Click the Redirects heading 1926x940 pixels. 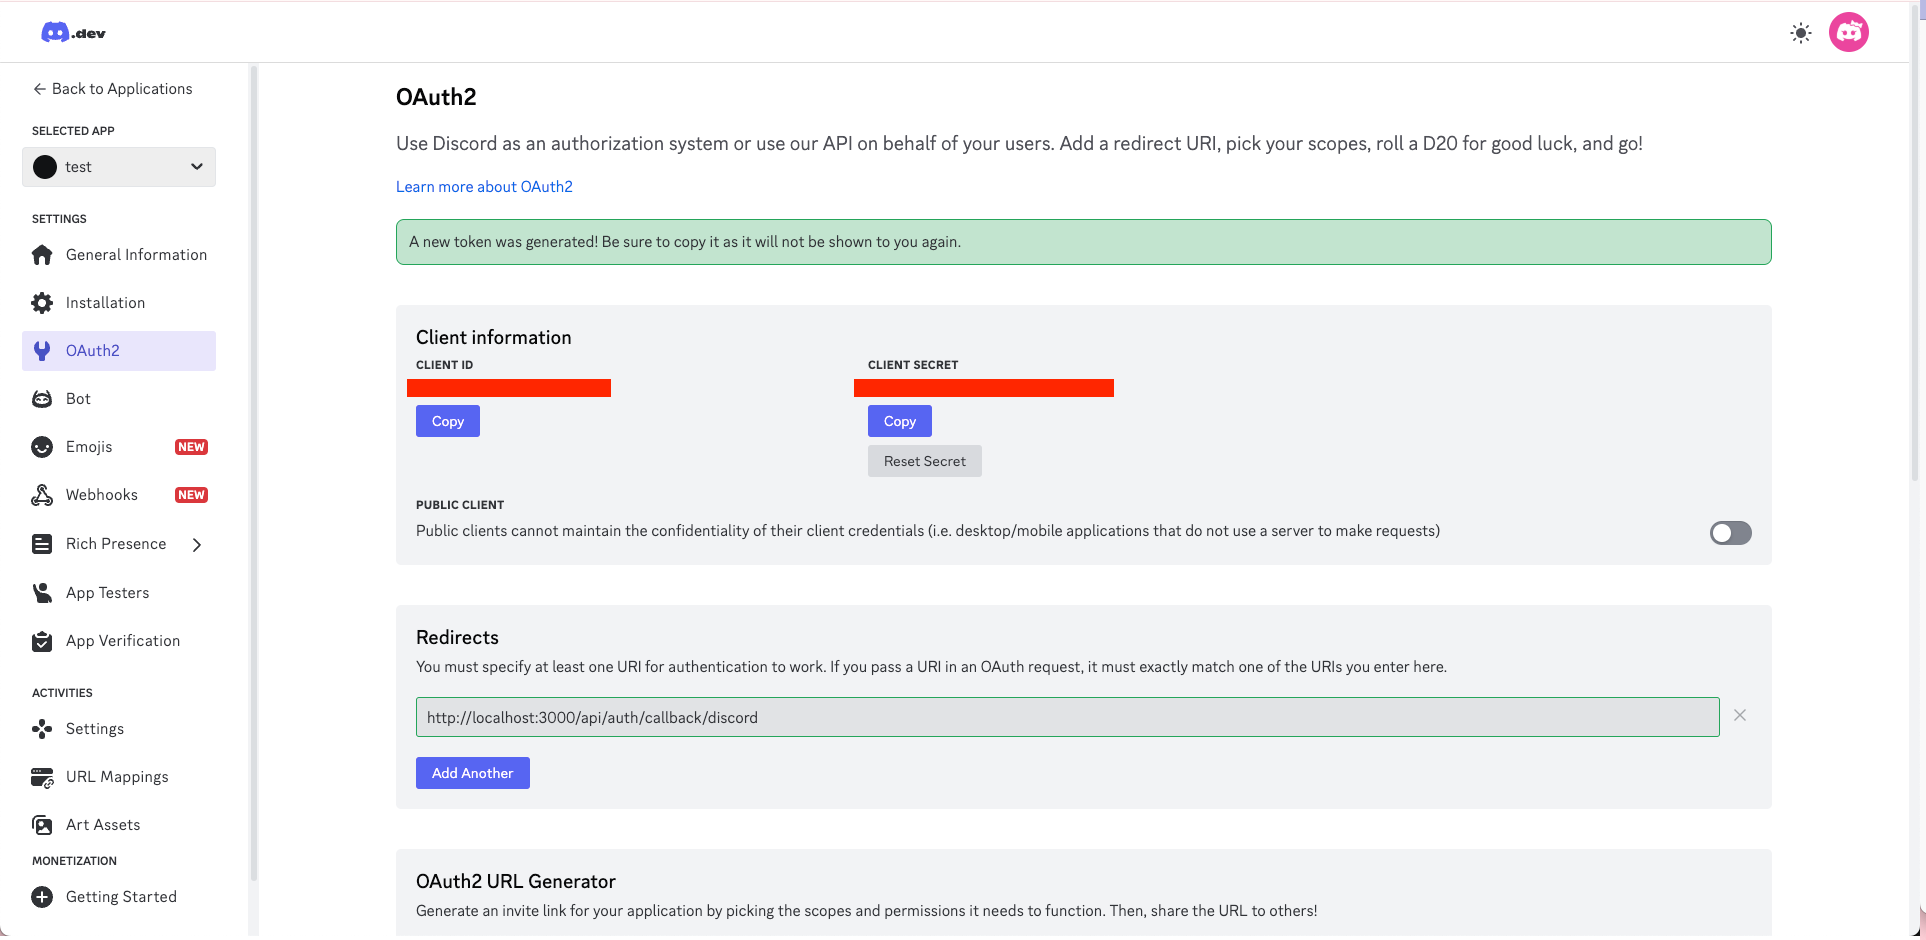pos(457,637)
